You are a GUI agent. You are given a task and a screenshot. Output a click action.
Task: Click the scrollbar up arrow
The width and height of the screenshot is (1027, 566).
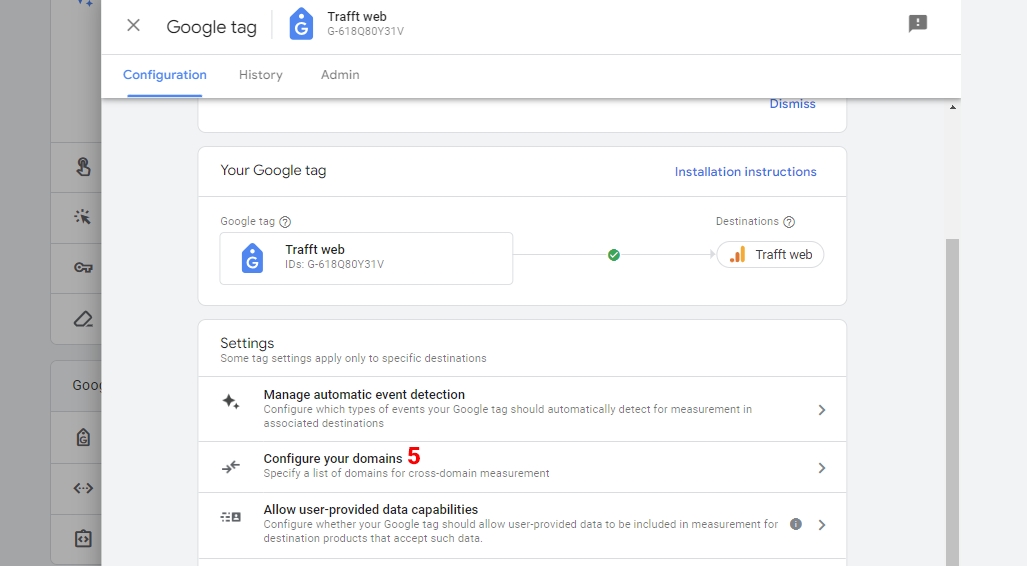coord(952,108)
